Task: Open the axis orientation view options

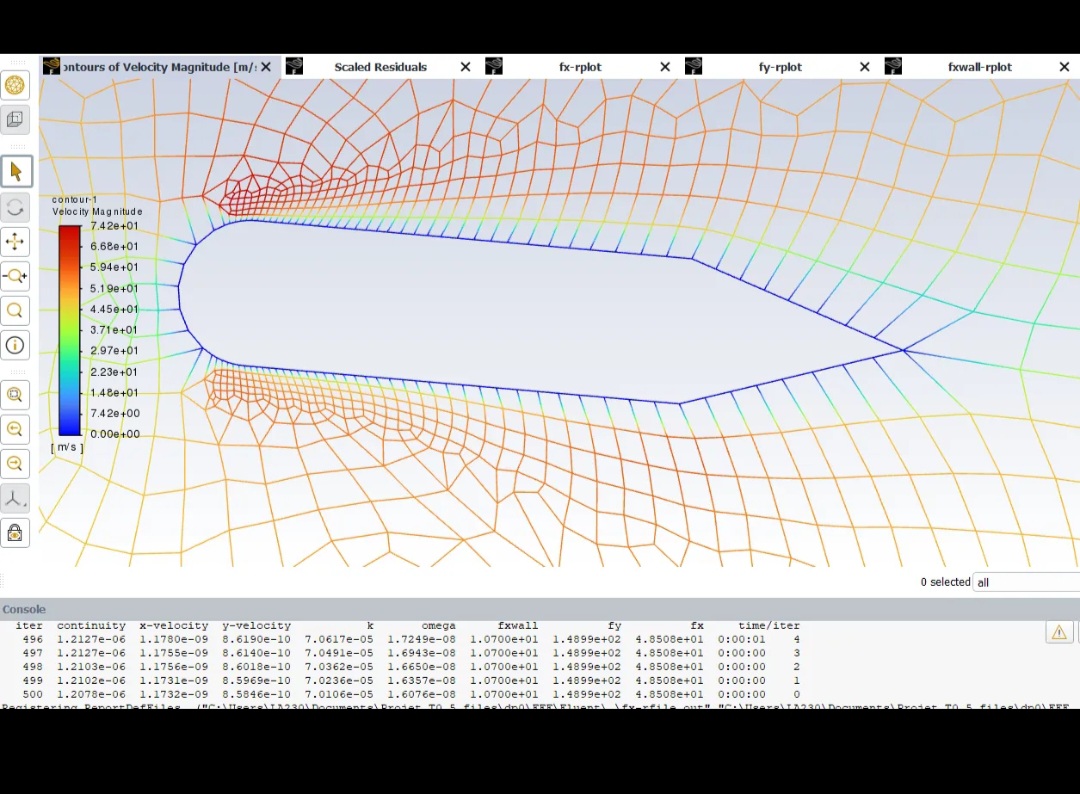Action: (x=15, y=498)
